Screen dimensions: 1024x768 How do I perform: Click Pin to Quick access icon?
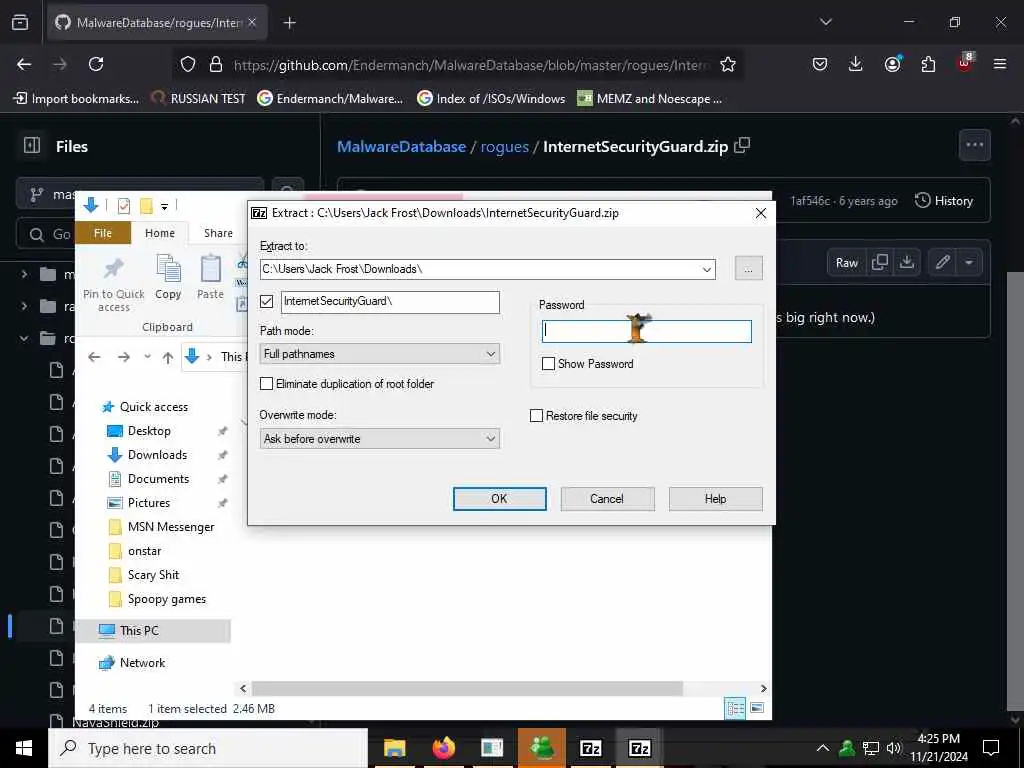[114, 268]
